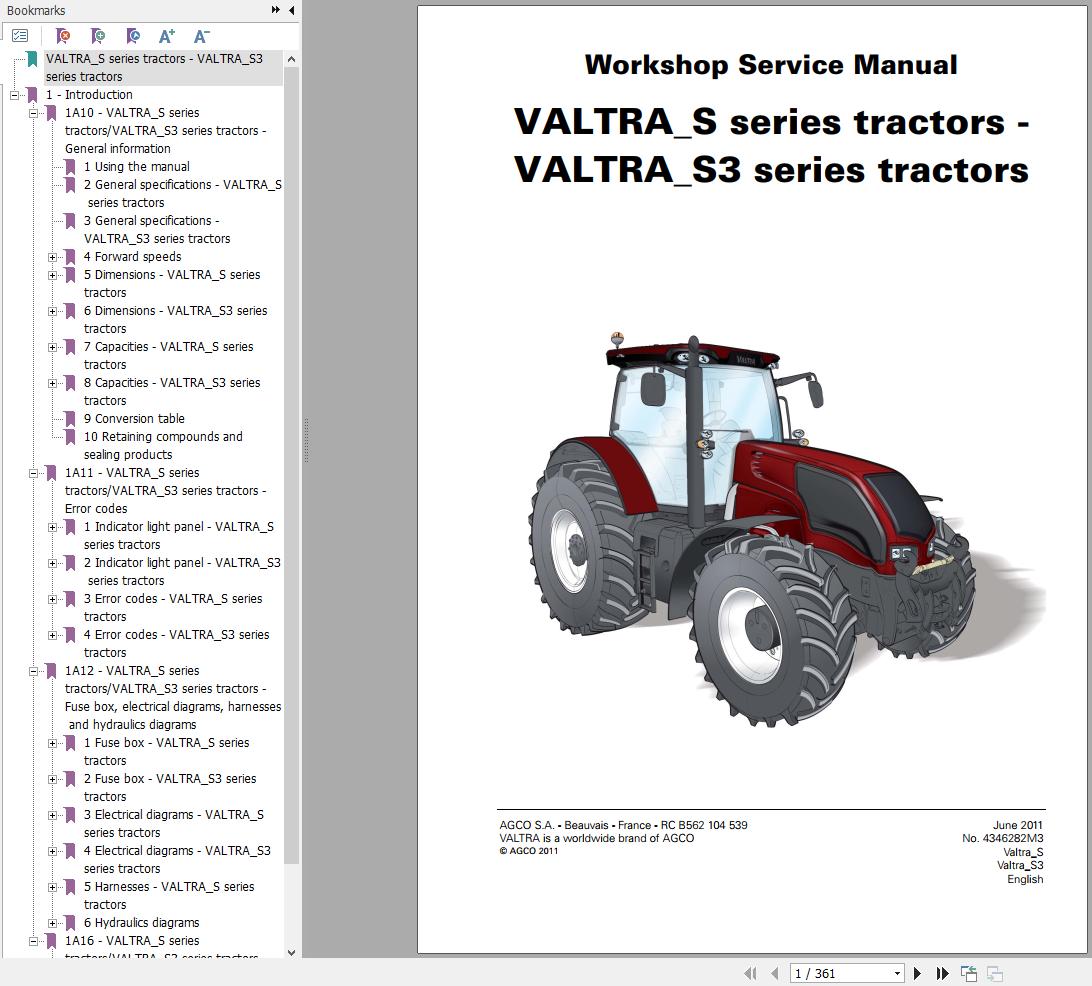Select '3 Error codes - VALTRA_S series' bookmark
The height and width of the screenshot is (986, 1092).
pyautogui.click(x=173, y=607)
